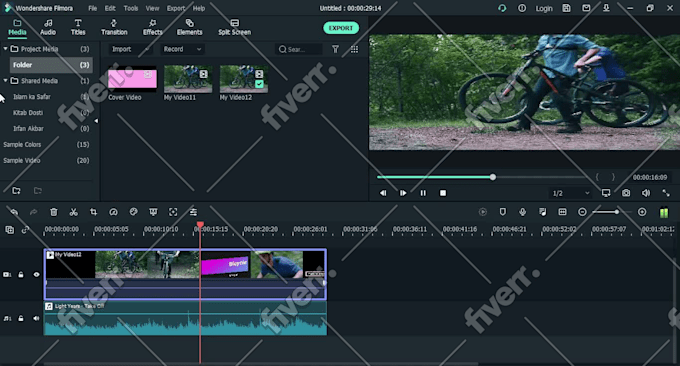Collapse the Shared Media tree
The height and width of the screenshot is (366, 680).
pyautogui.click(x=5, y=80)
